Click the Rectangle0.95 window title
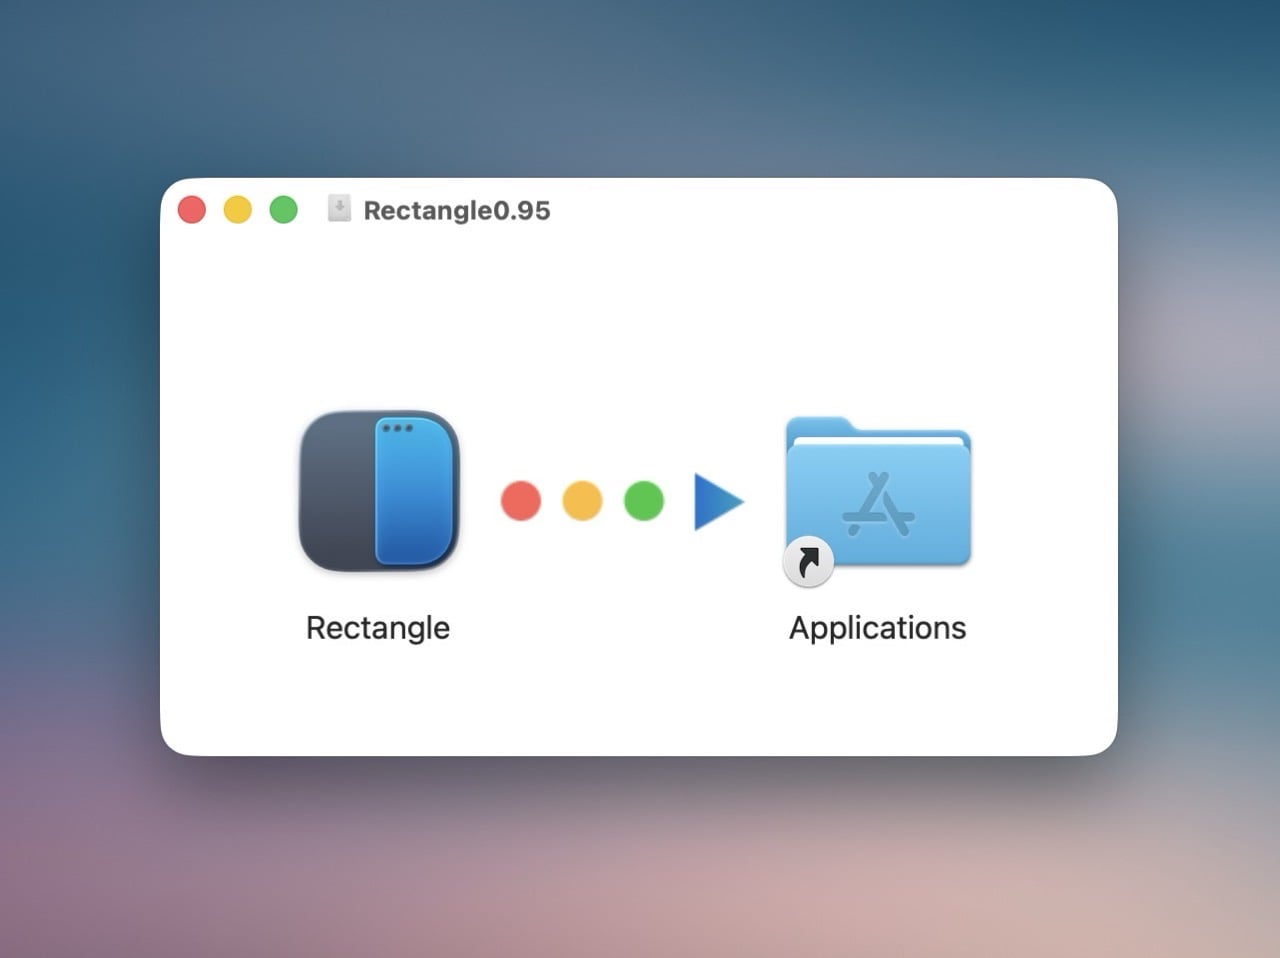This screenshot has height=958, width=1280. pyautogui.click(x=457, y=211)
